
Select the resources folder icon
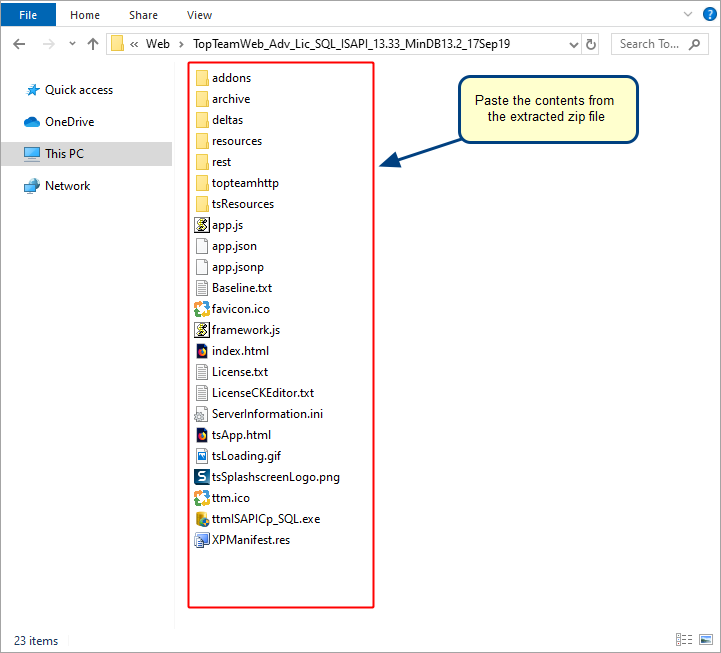point(202,141)
